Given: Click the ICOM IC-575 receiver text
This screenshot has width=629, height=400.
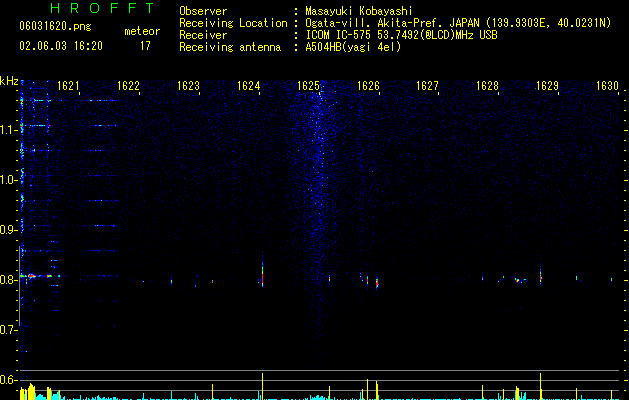Looking at the screenshot, I should [x=401, y=35].
